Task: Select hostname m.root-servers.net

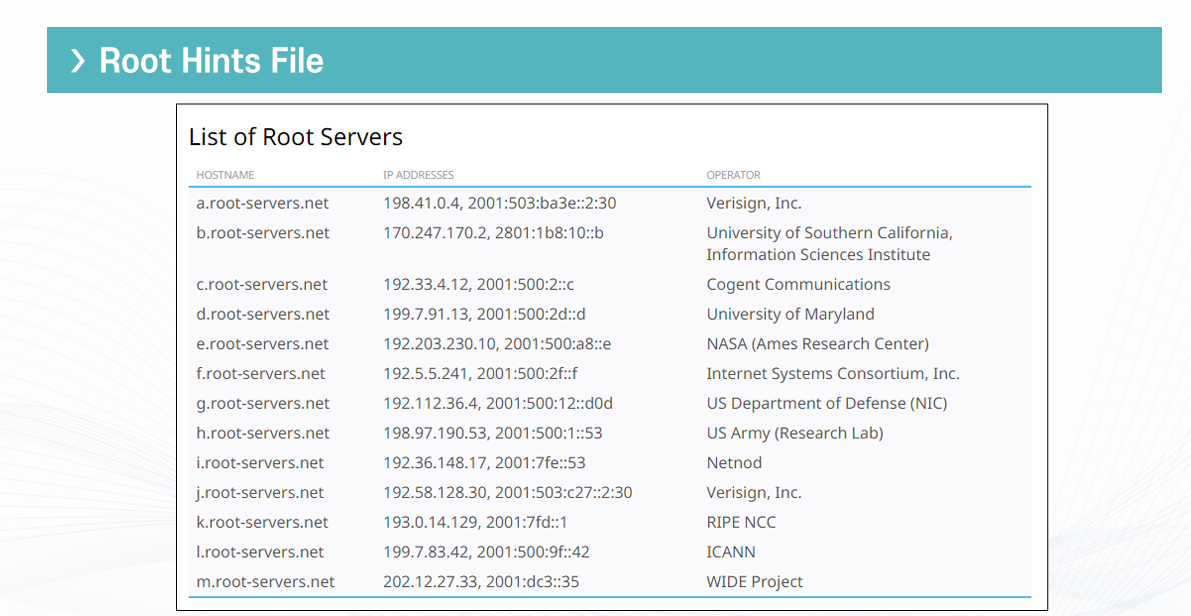Action: (265, 581)
